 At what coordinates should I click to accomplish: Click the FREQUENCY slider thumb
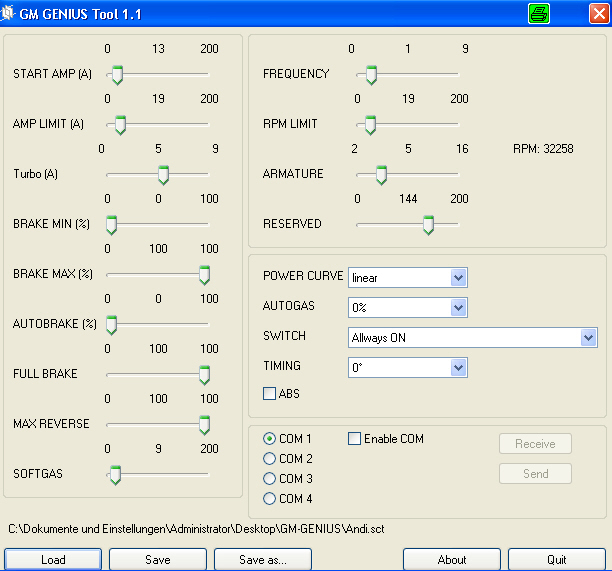371,75
